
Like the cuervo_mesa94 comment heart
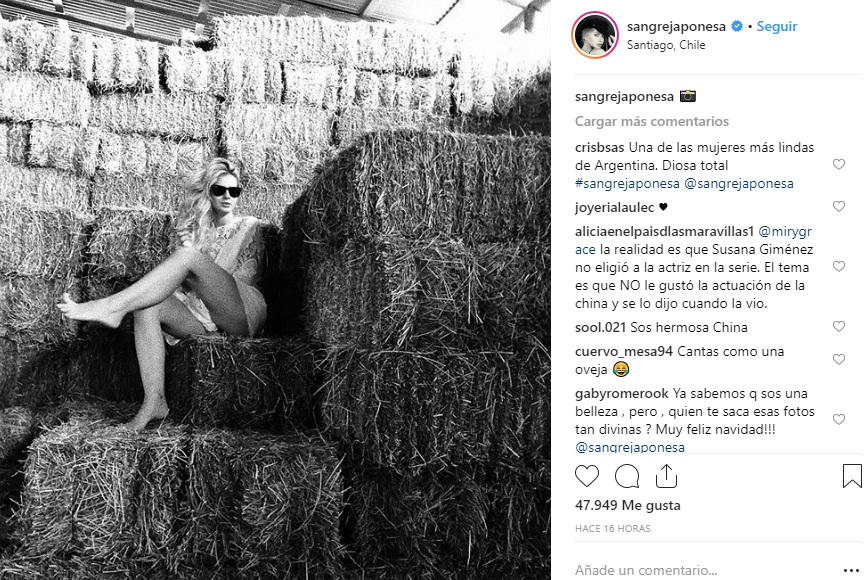click(839, 360)
